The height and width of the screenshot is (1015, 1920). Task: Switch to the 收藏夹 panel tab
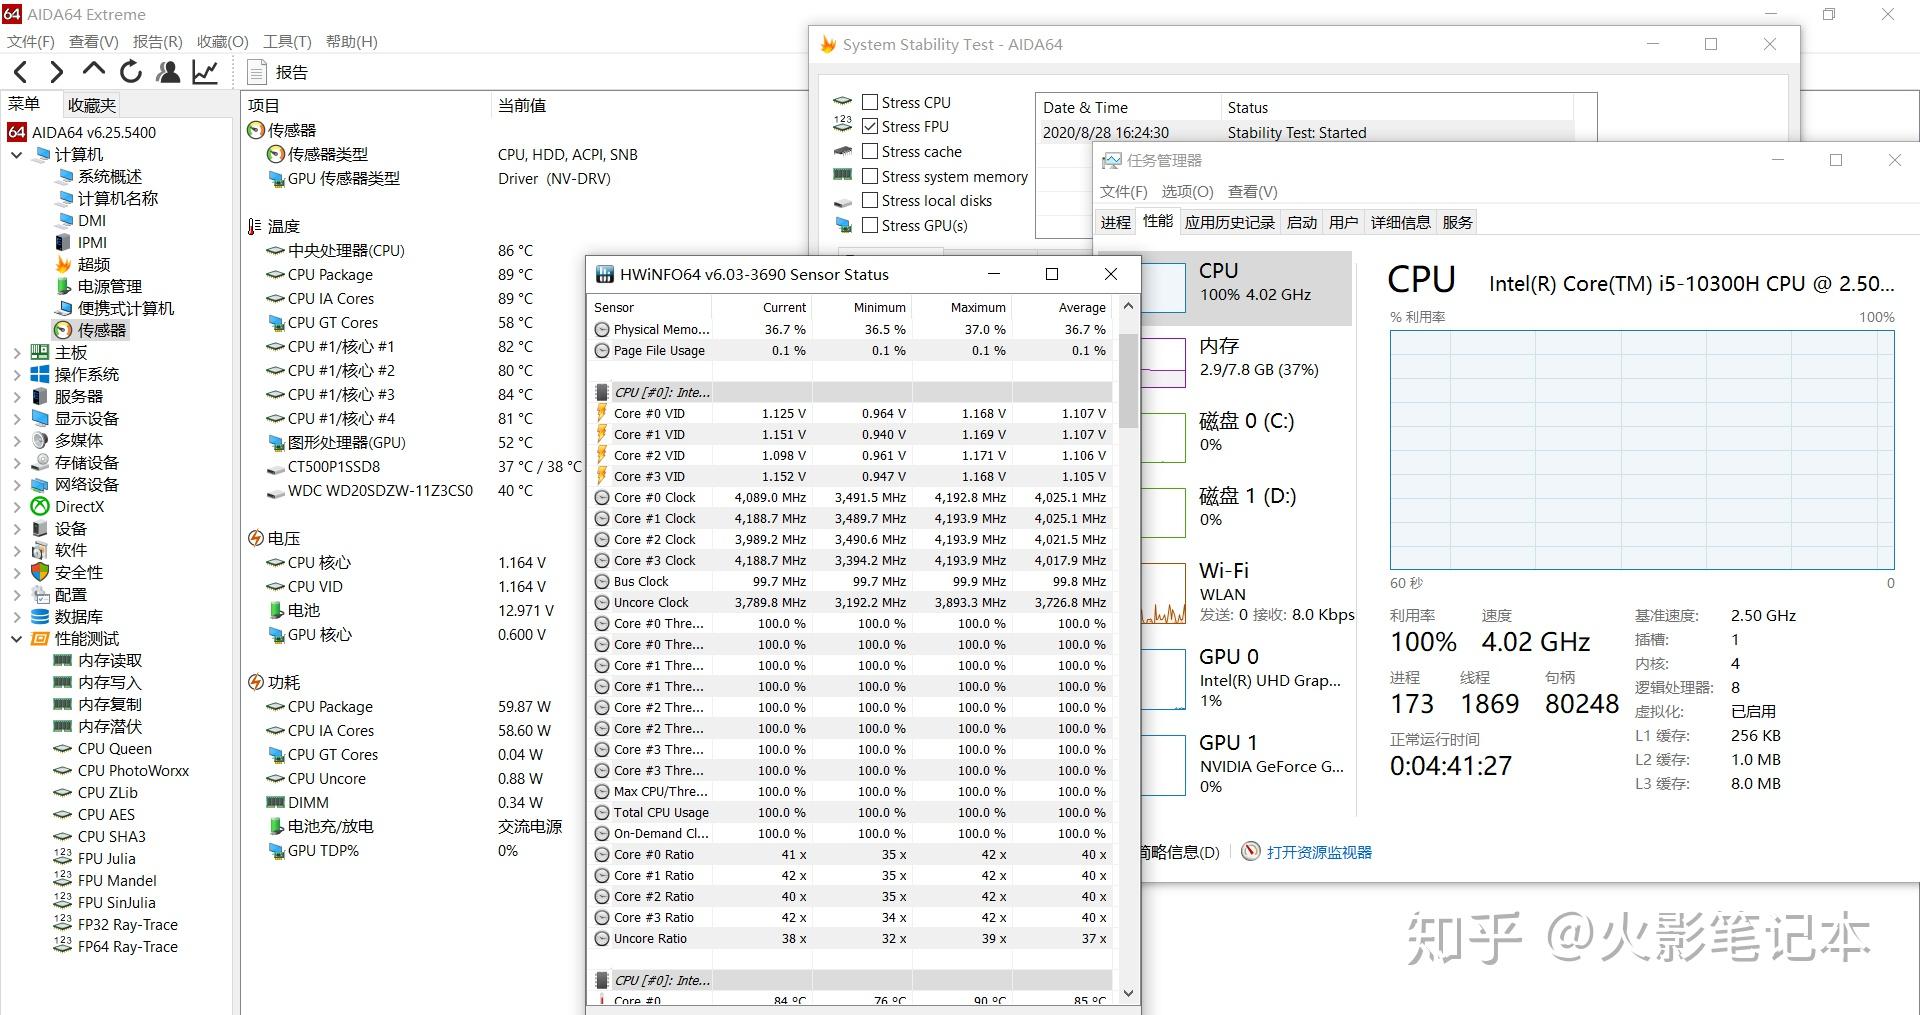click(x=92, y=105)
